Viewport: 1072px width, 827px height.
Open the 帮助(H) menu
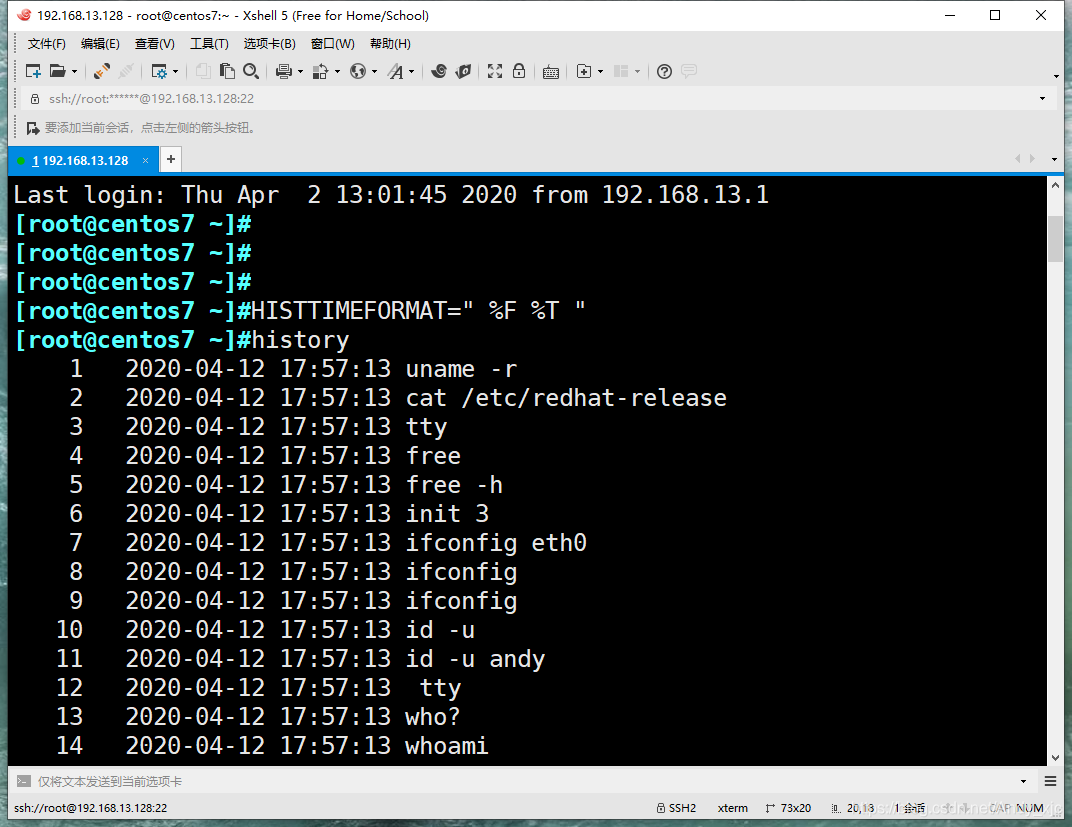click(390, 44)
